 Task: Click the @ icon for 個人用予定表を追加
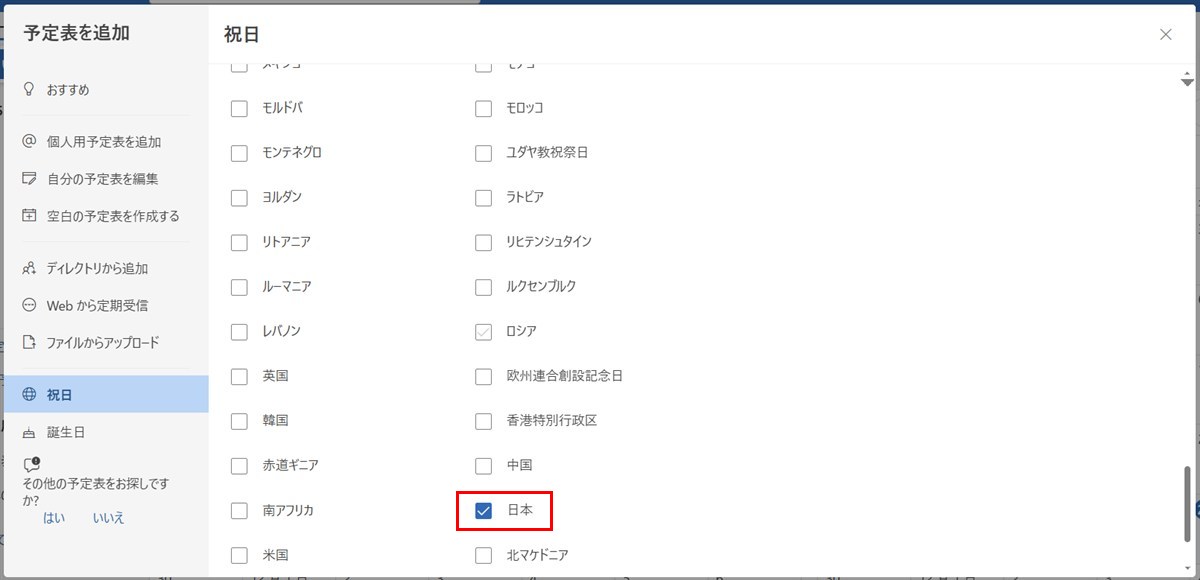click(x=29, y=142)
